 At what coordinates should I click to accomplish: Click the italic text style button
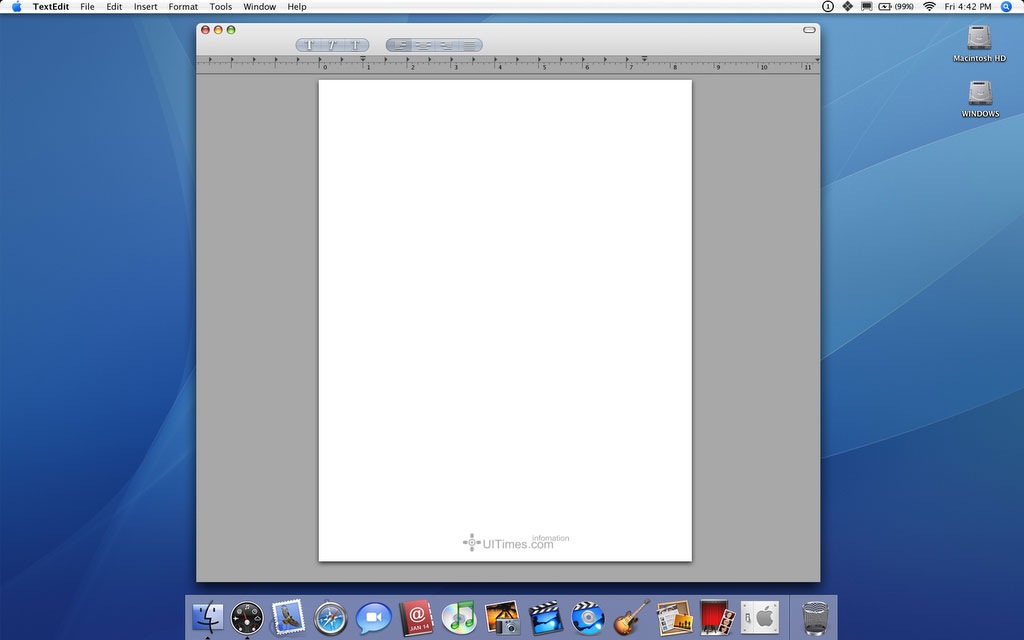[332, 45]
